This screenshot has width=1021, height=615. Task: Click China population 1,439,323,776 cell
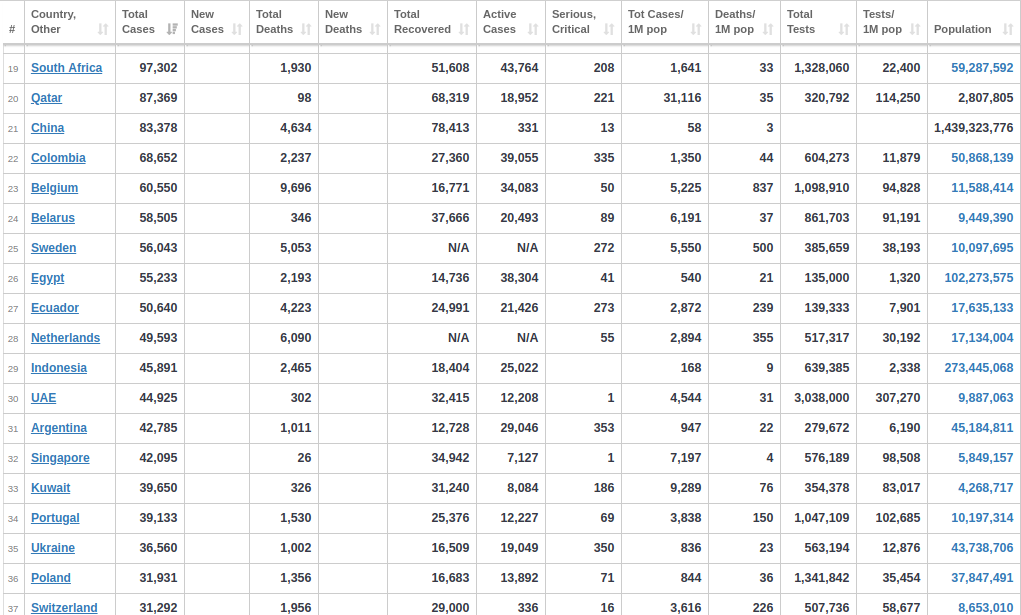tap(973, 128)
